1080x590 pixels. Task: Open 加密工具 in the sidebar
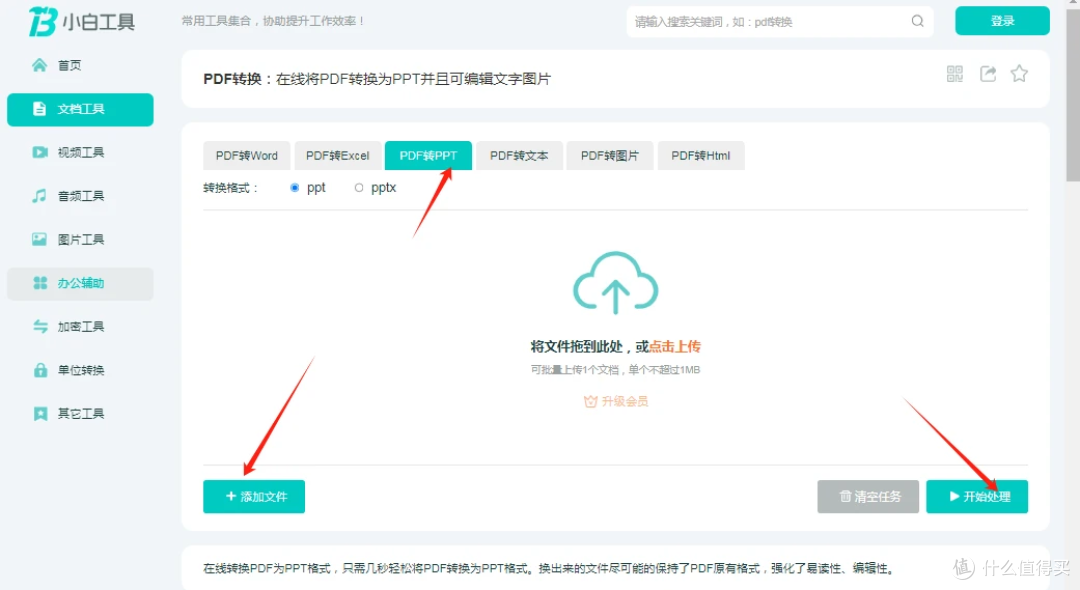tap(80, 327)
